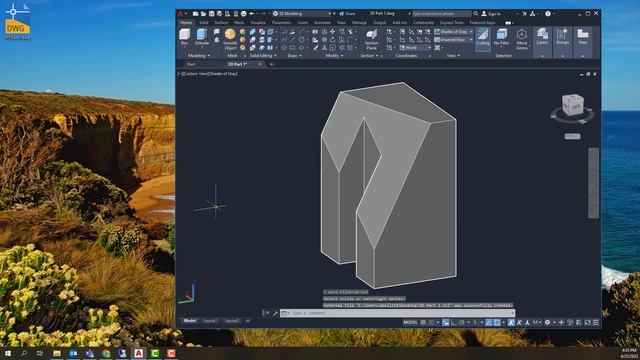Open the Unsaved View dropdown

(453, 40)
